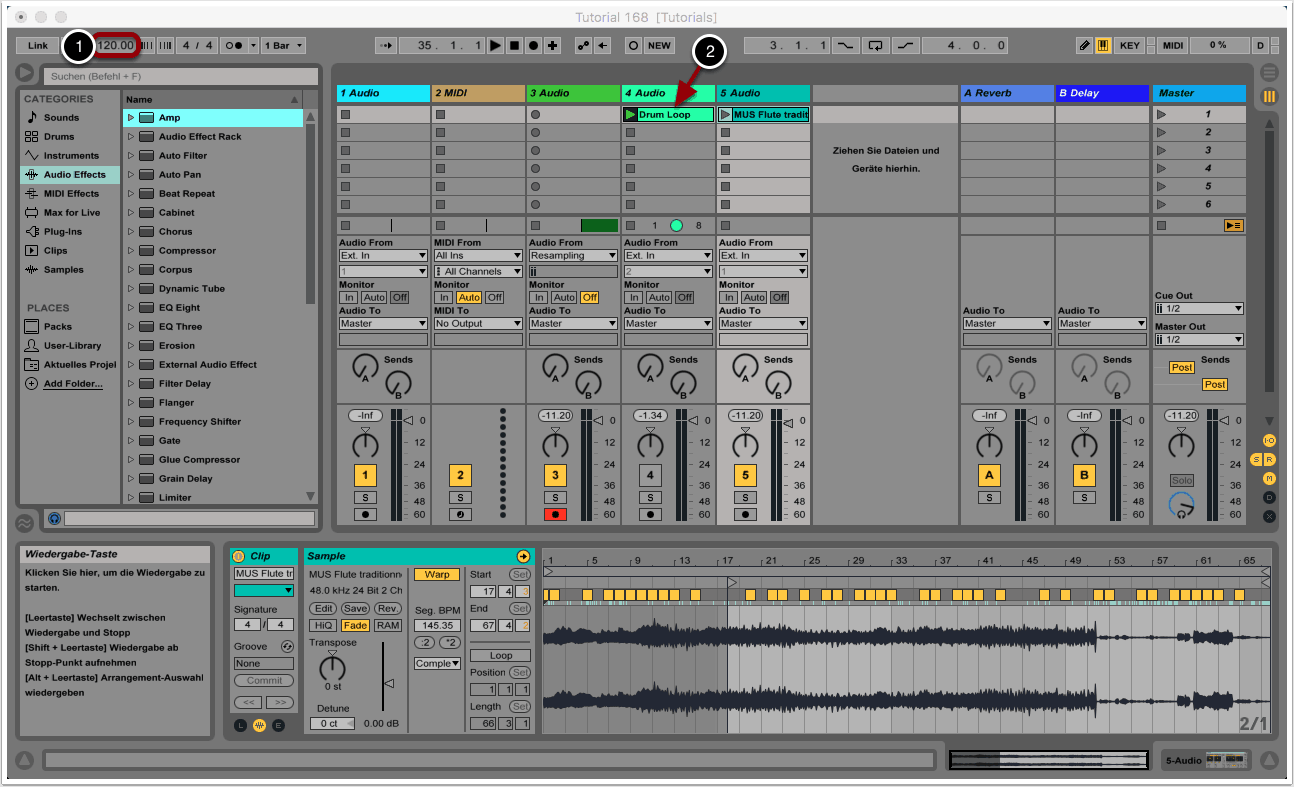
Task: Select the Drums browser category
Action: (x=58, y=137)
